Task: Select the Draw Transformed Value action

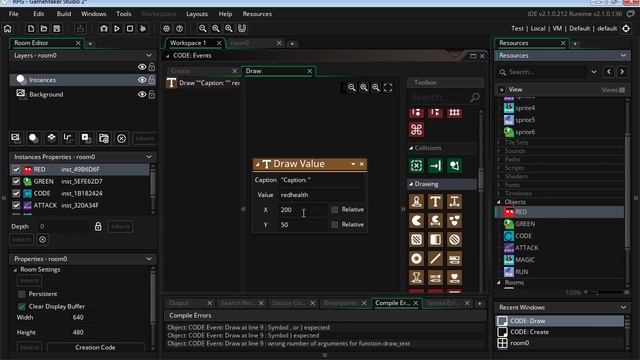Action: click(x=454, y=202)
